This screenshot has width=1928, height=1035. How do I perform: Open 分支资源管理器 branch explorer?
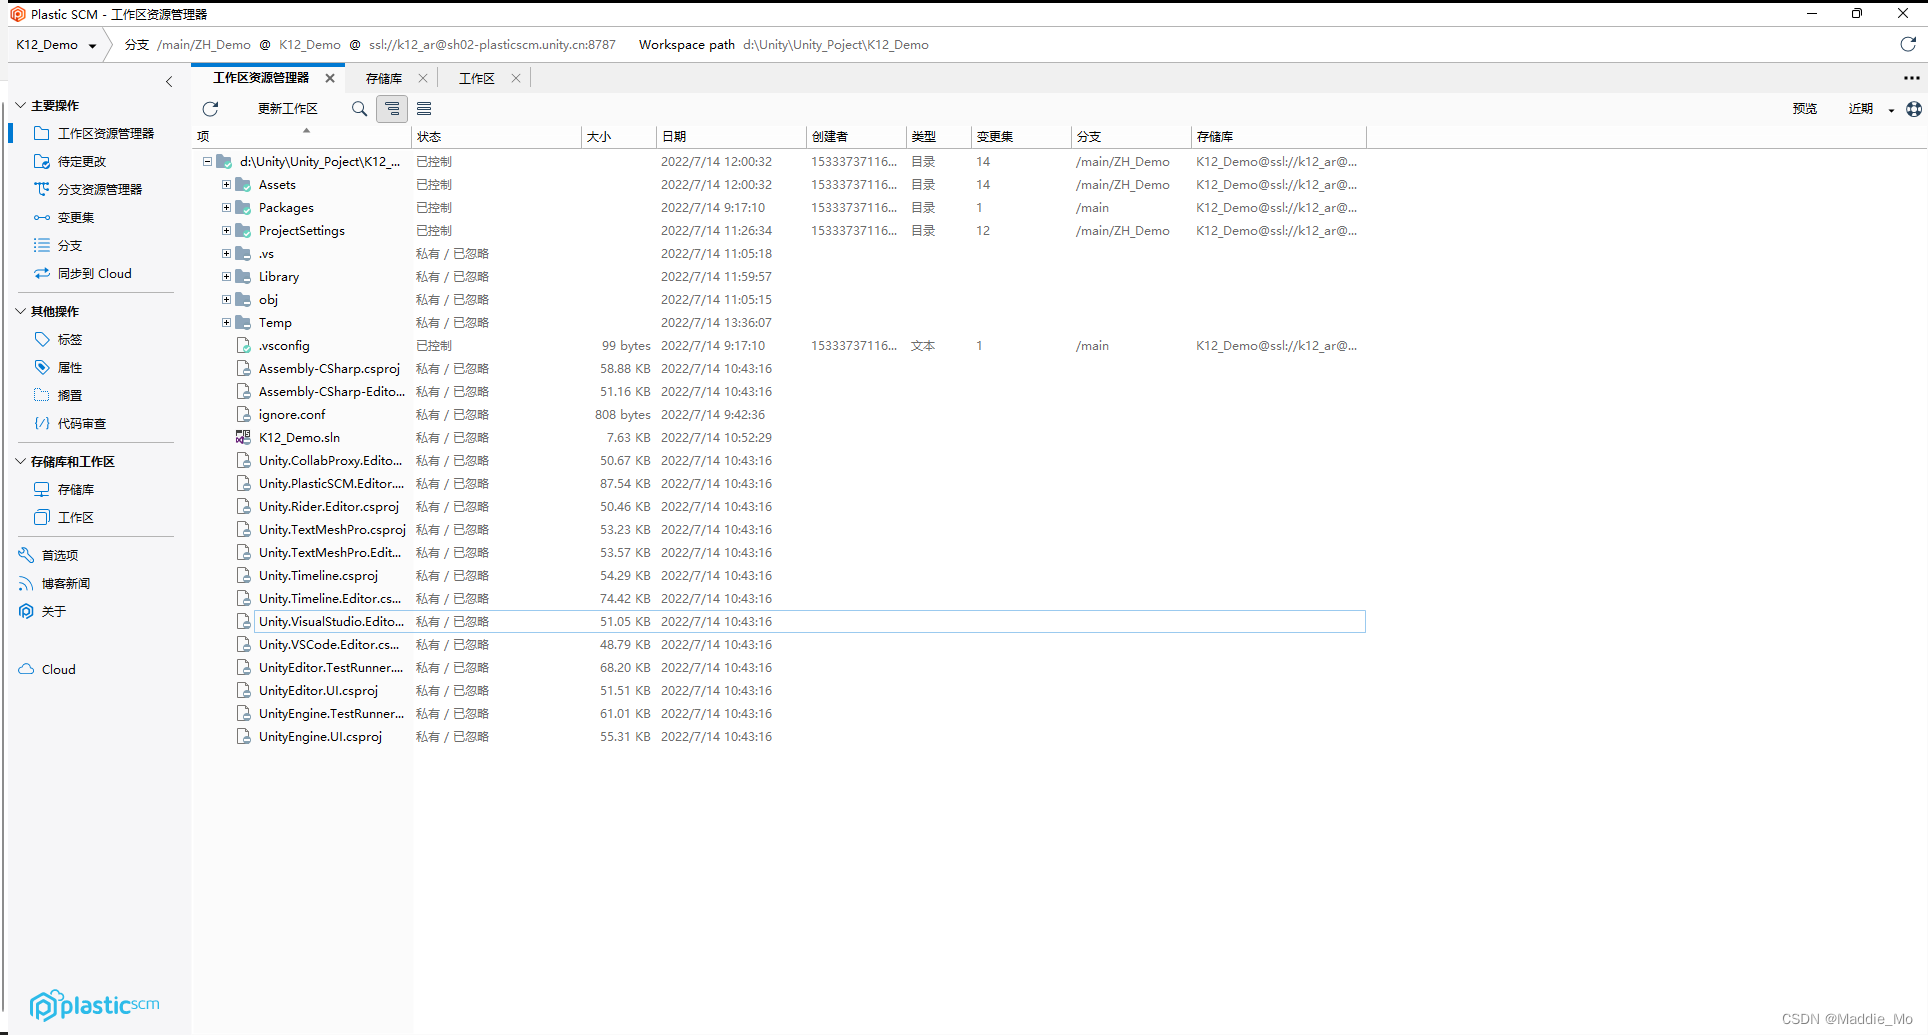[88, 189]
